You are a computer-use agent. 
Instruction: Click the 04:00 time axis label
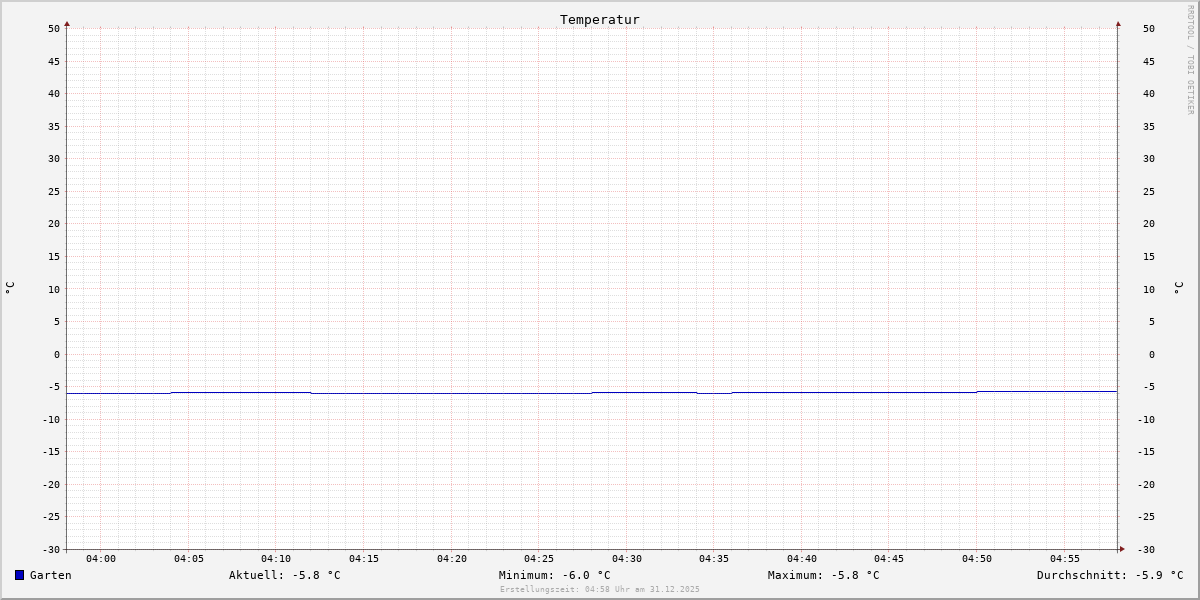click(x=101, y=559)
